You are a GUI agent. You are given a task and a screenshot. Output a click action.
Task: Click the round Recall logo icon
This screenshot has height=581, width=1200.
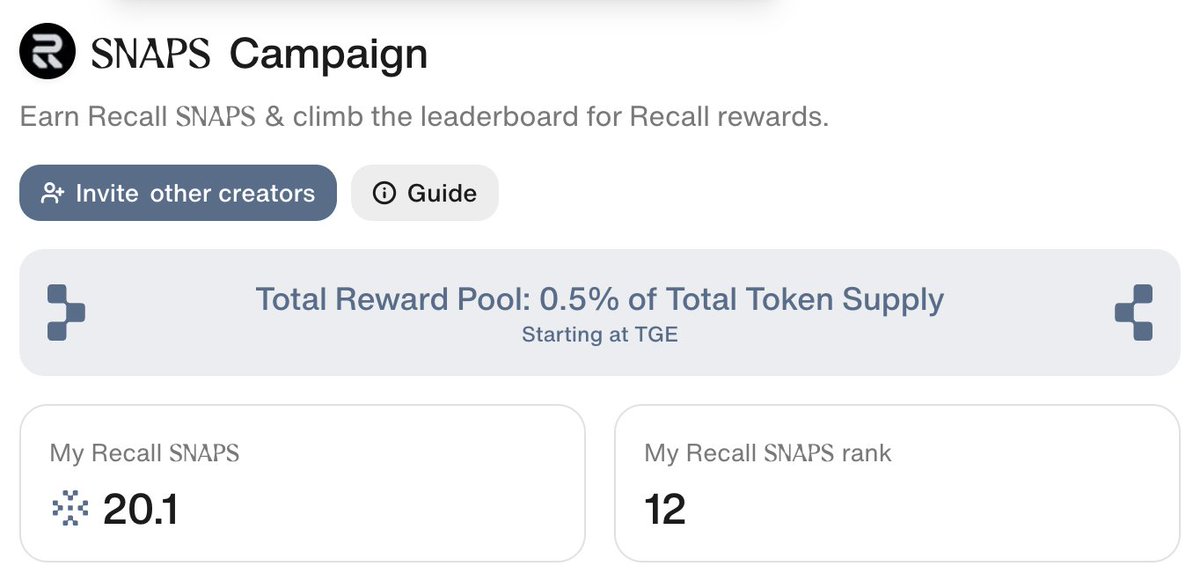pos(47,52)
